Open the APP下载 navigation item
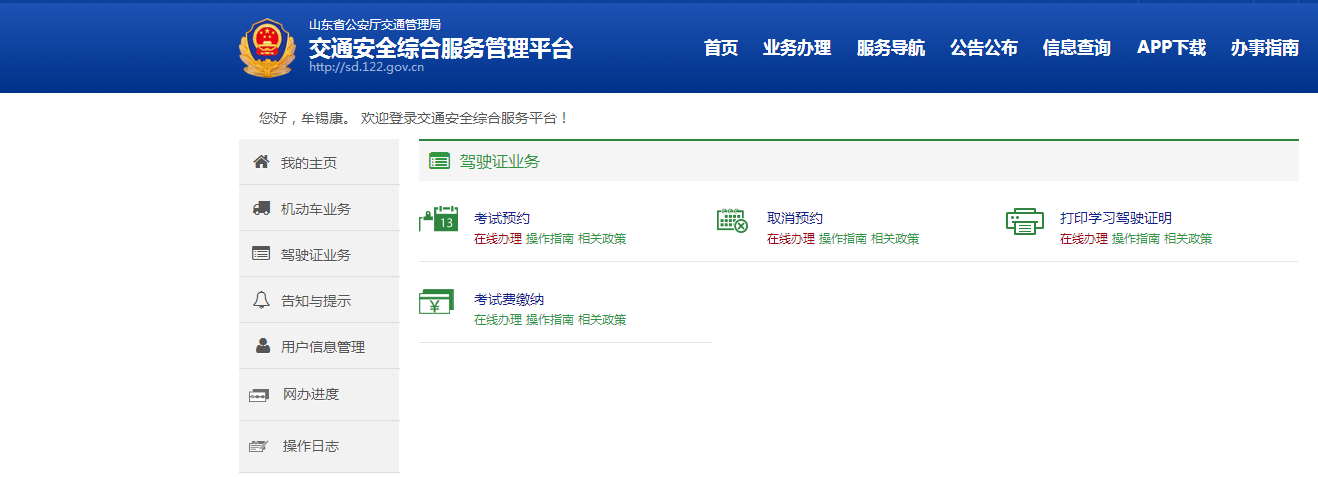Screen dimensions: 1318x477 [x=1171, y=48]
